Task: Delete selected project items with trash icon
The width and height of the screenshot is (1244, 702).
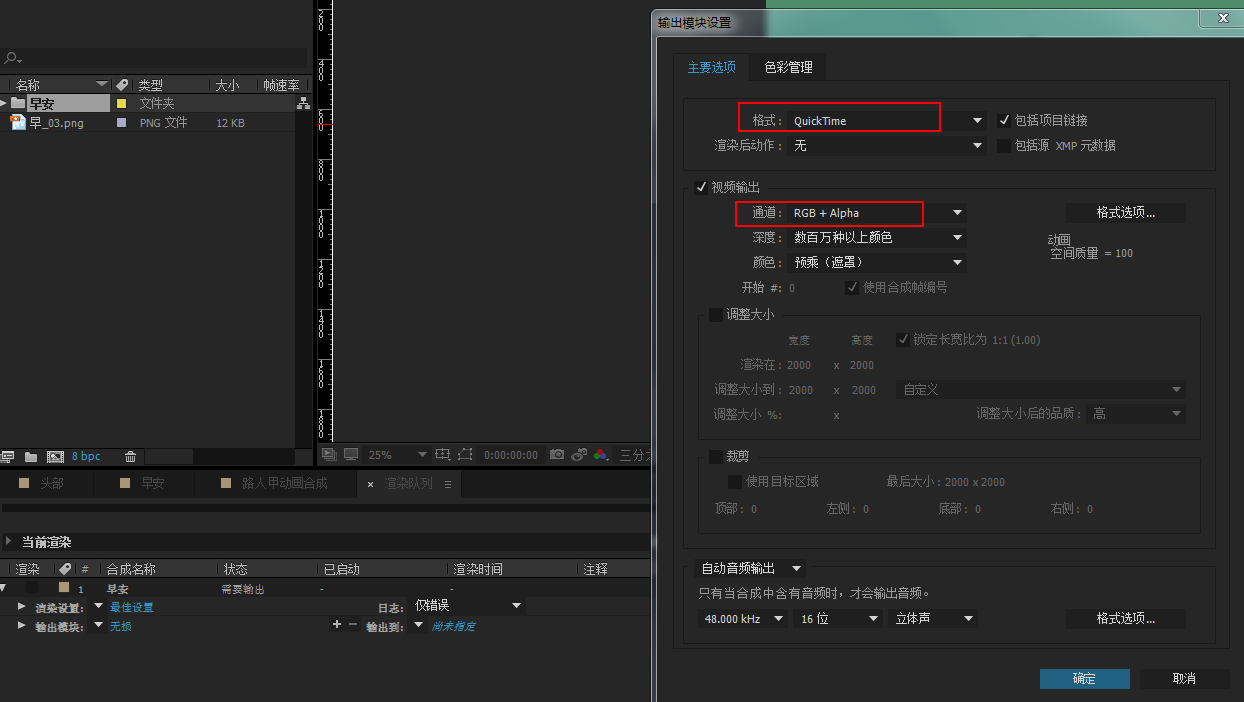Action: click(x=130, y=456)
